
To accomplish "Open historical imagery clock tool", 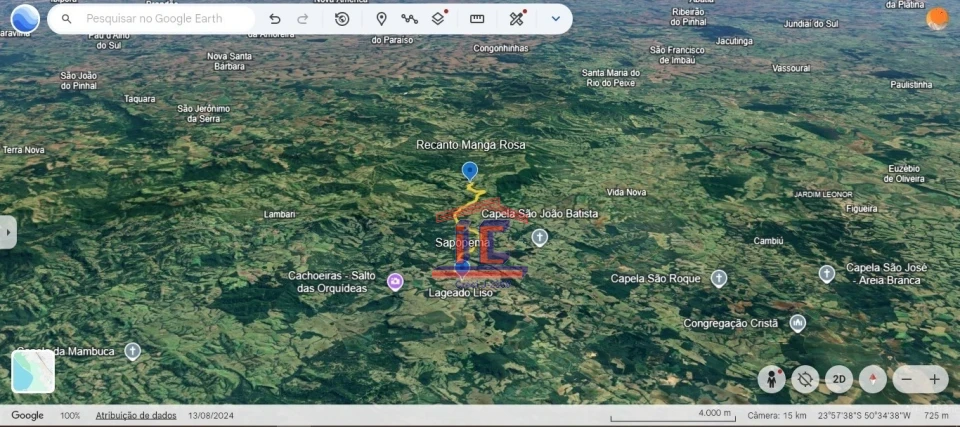I will point(342,19).
